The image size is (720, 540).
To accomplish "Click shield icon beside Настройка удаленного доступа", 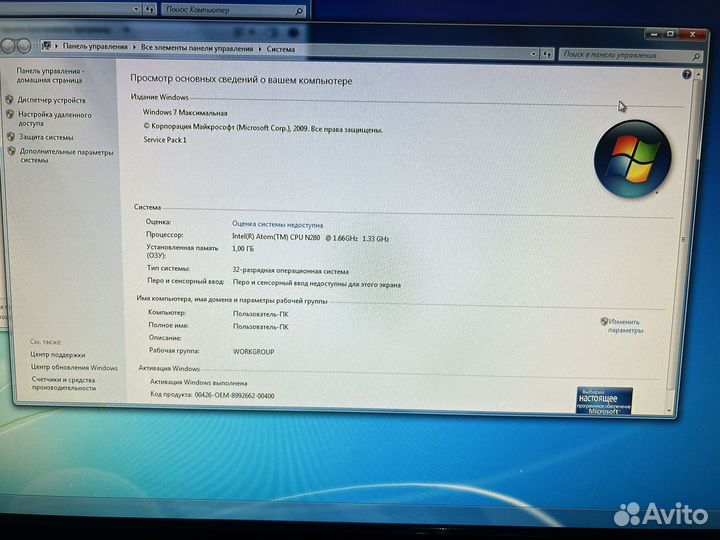I will coord(10,115).
